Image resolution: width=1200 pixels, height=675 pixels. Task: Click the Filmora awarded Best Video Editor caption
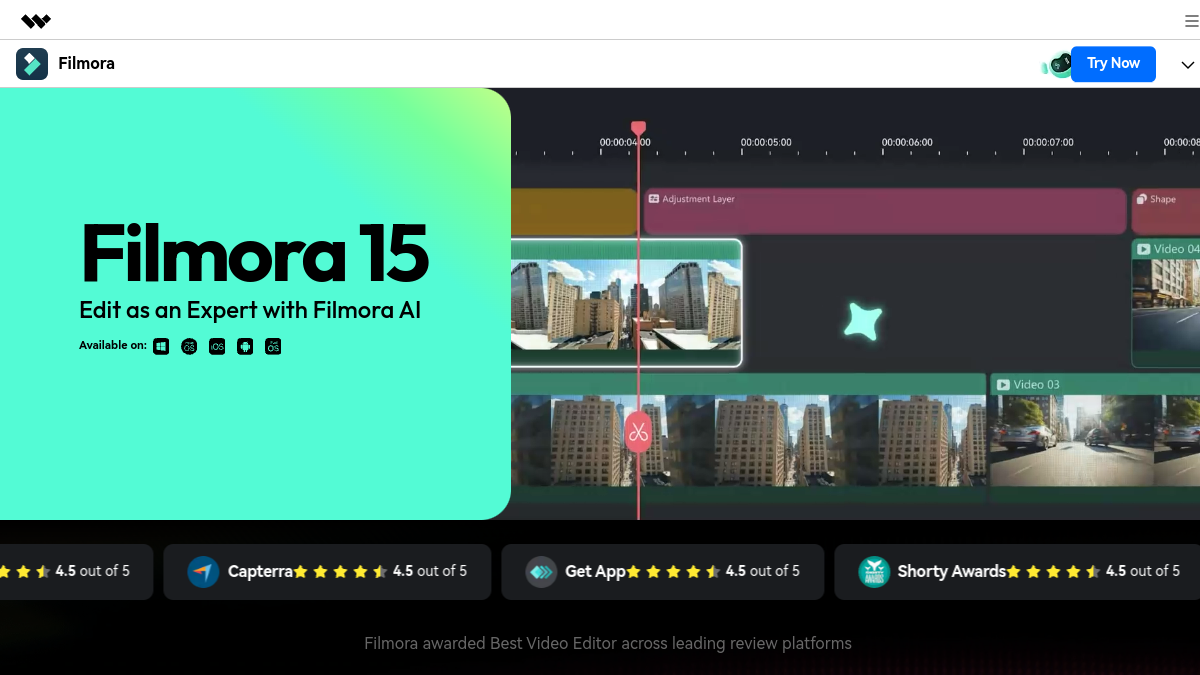(608, 643)
